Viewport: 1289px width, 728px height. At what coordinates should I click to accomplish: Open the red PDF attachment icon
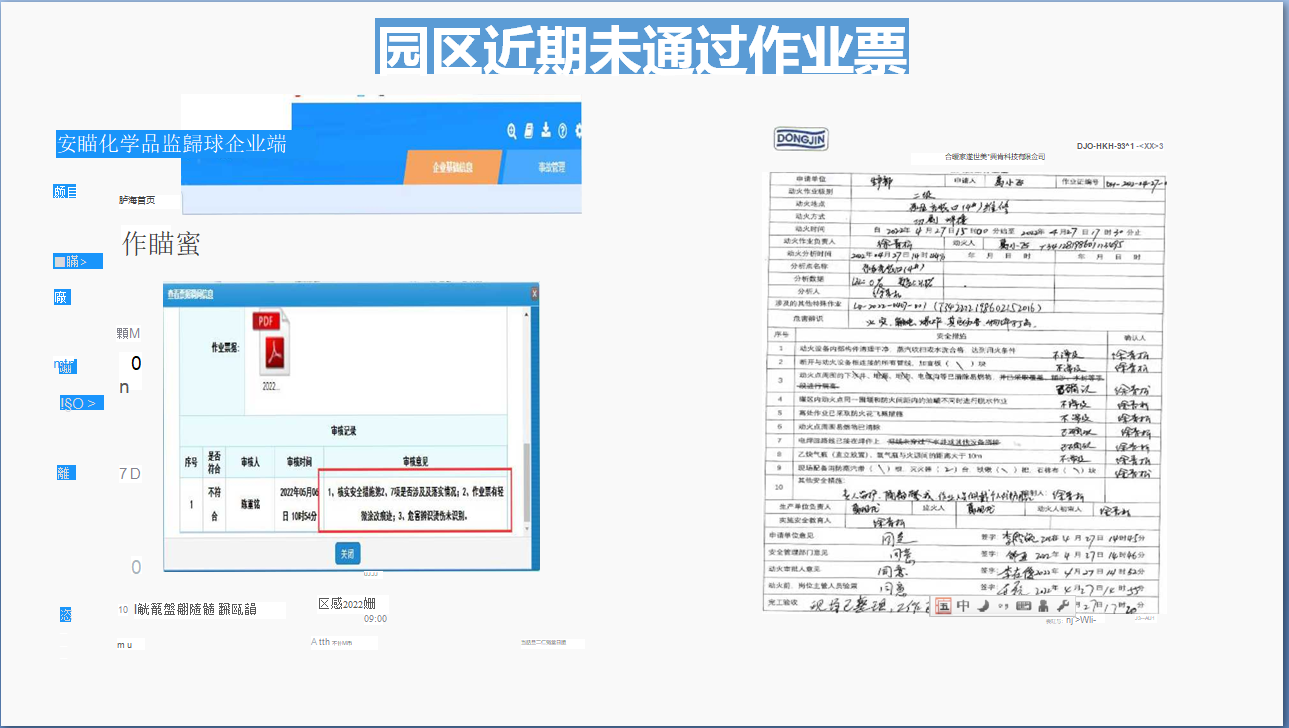pyautogui.click(x=271, y=343)
